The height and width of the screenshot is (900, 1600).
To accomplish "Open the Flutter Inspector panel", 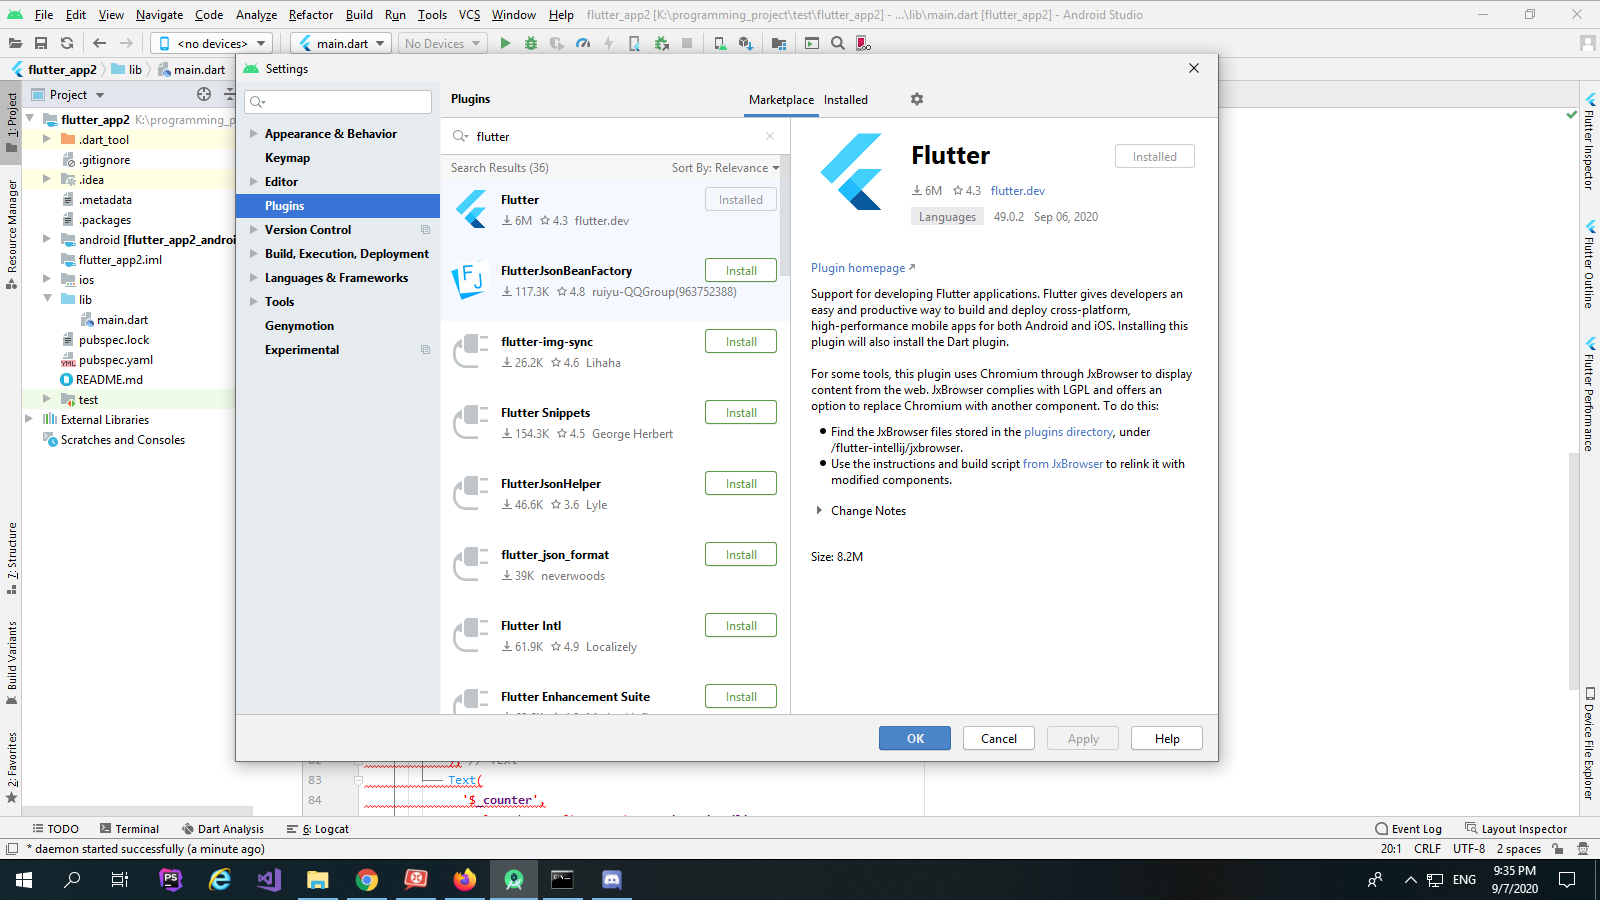I will 1592,140.
